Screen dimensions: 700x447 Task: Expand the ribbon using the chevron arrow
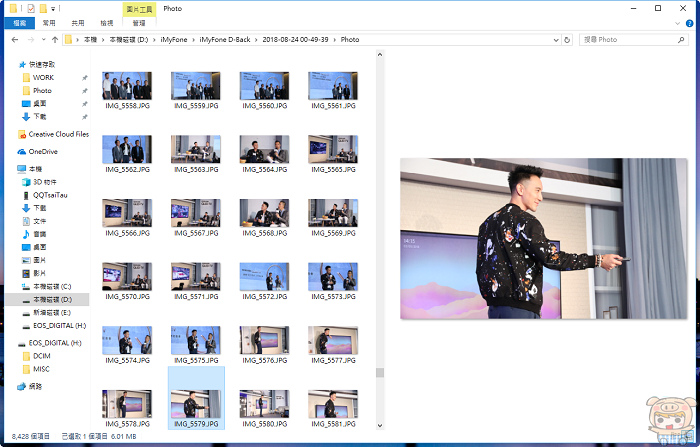click(677, 21)
